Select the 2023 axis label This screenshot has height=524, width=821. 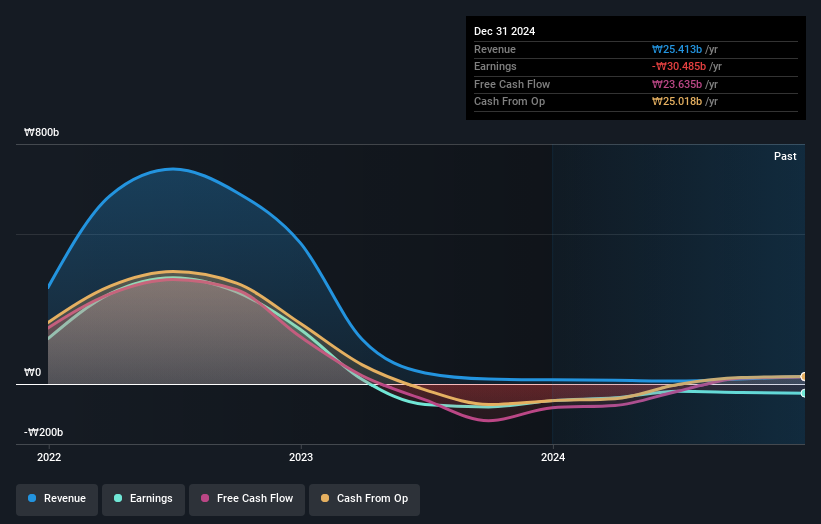click(301, 458)
